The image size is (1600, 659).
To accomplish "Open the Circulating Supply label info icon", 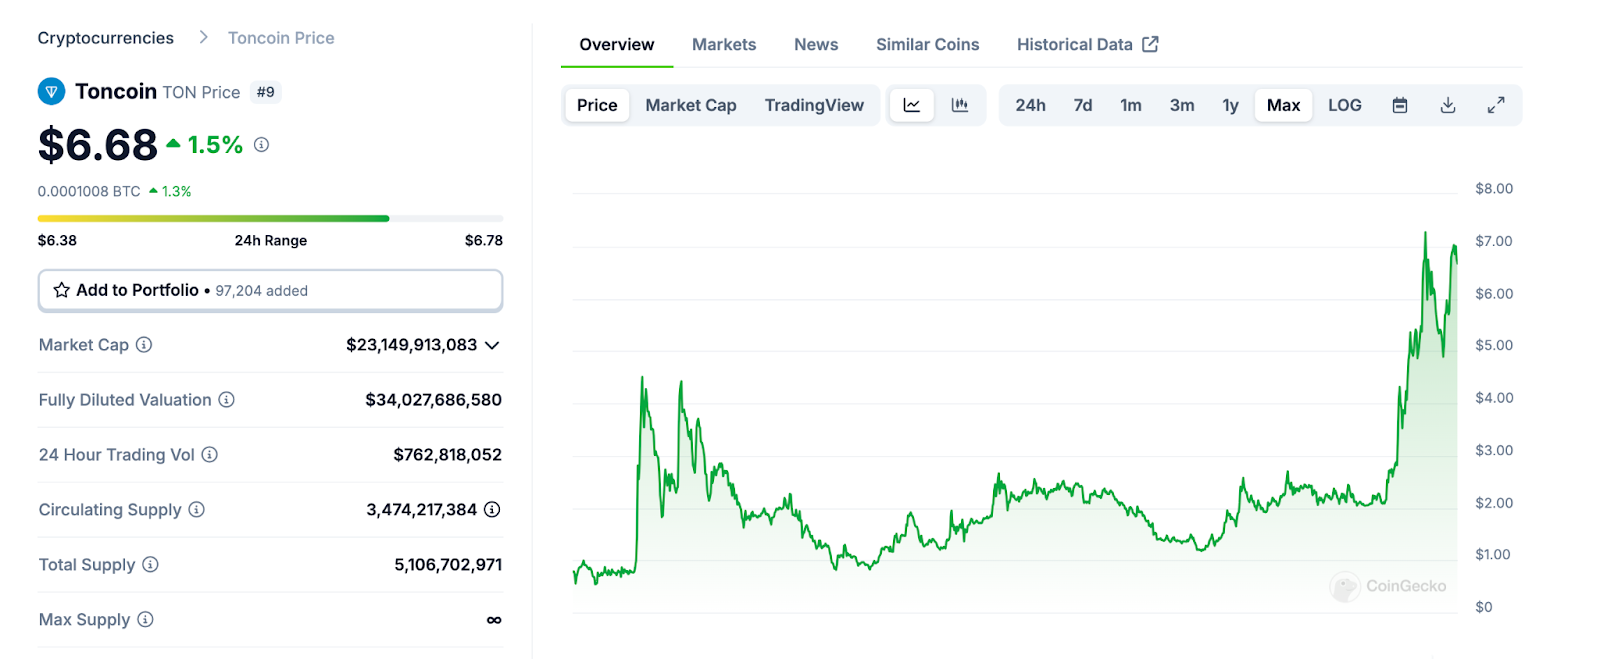I will 197,510.
